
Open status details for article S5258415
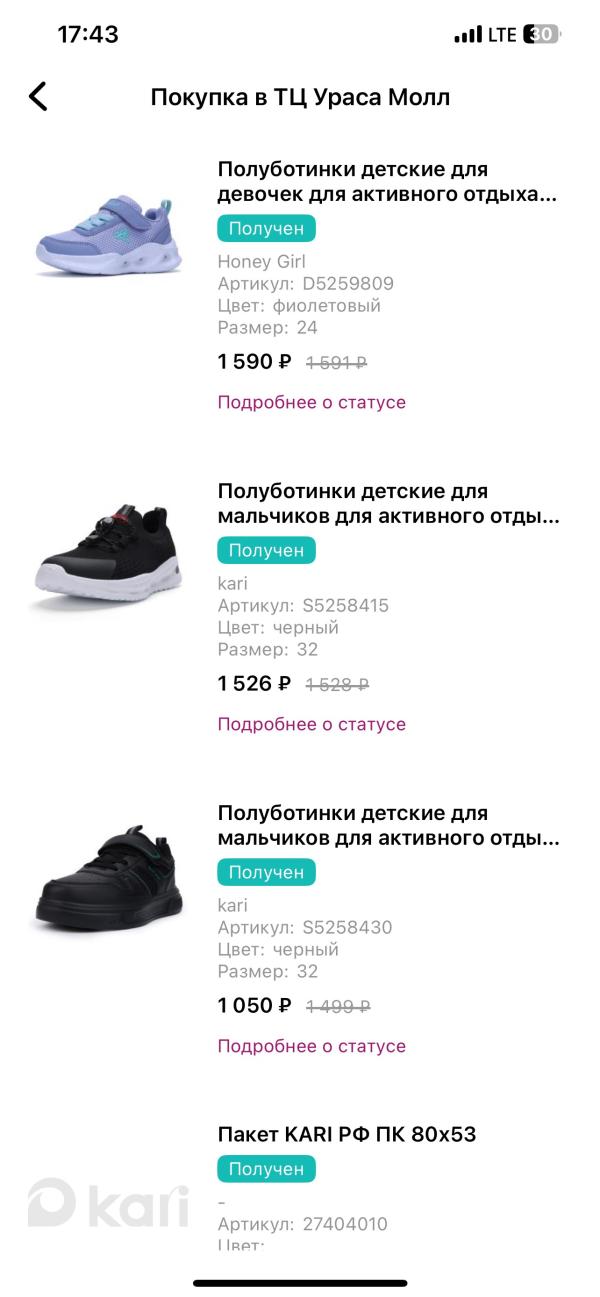point(312,724)
